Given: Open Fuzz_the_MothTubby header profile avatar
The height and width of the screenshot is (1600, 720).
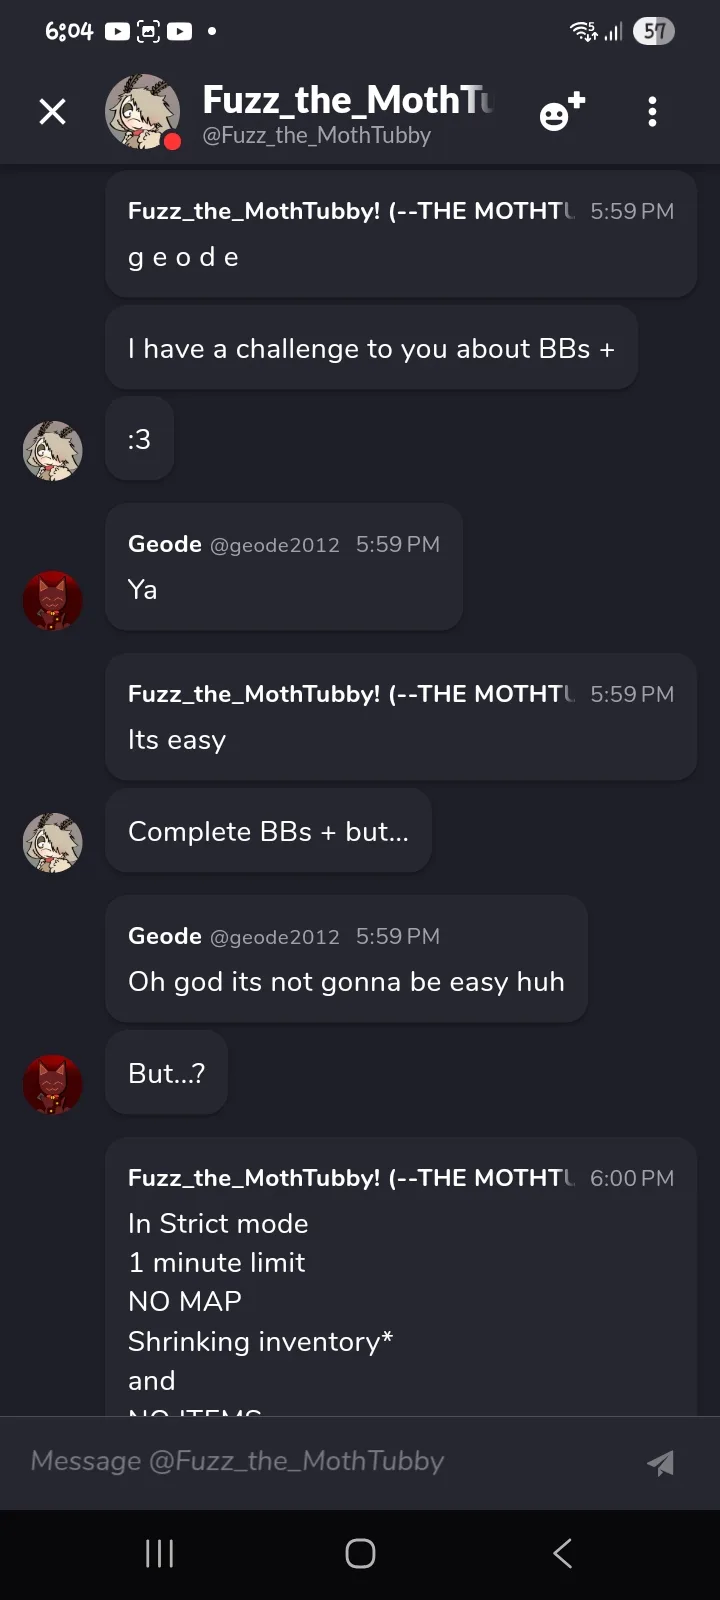Looking at the screenshot, I should 143,111.
